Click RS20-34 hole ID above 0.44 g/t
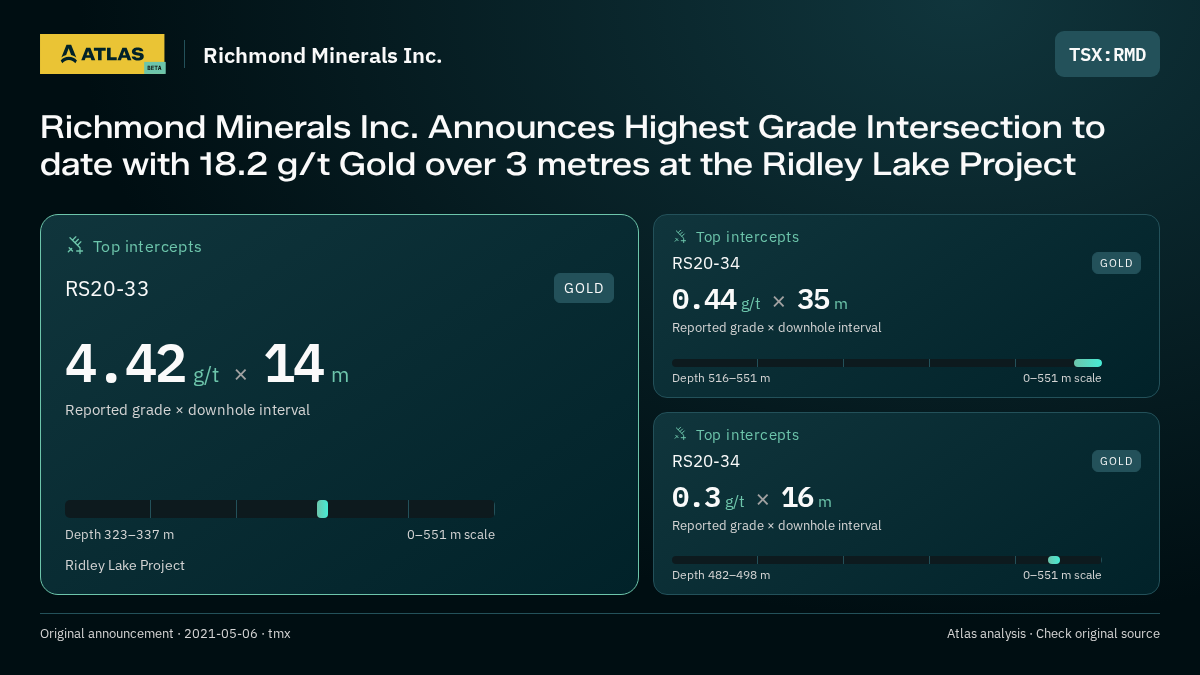The width and height of the screenshot is (1200, 675). point(706,264)
